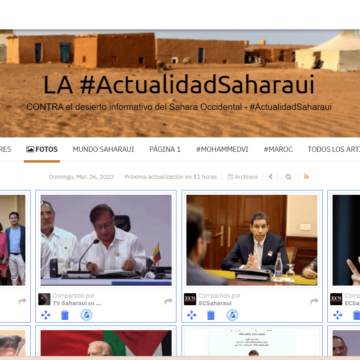
Task: Open the Colombian president photo thumbnail
Action: click(106, 240)
